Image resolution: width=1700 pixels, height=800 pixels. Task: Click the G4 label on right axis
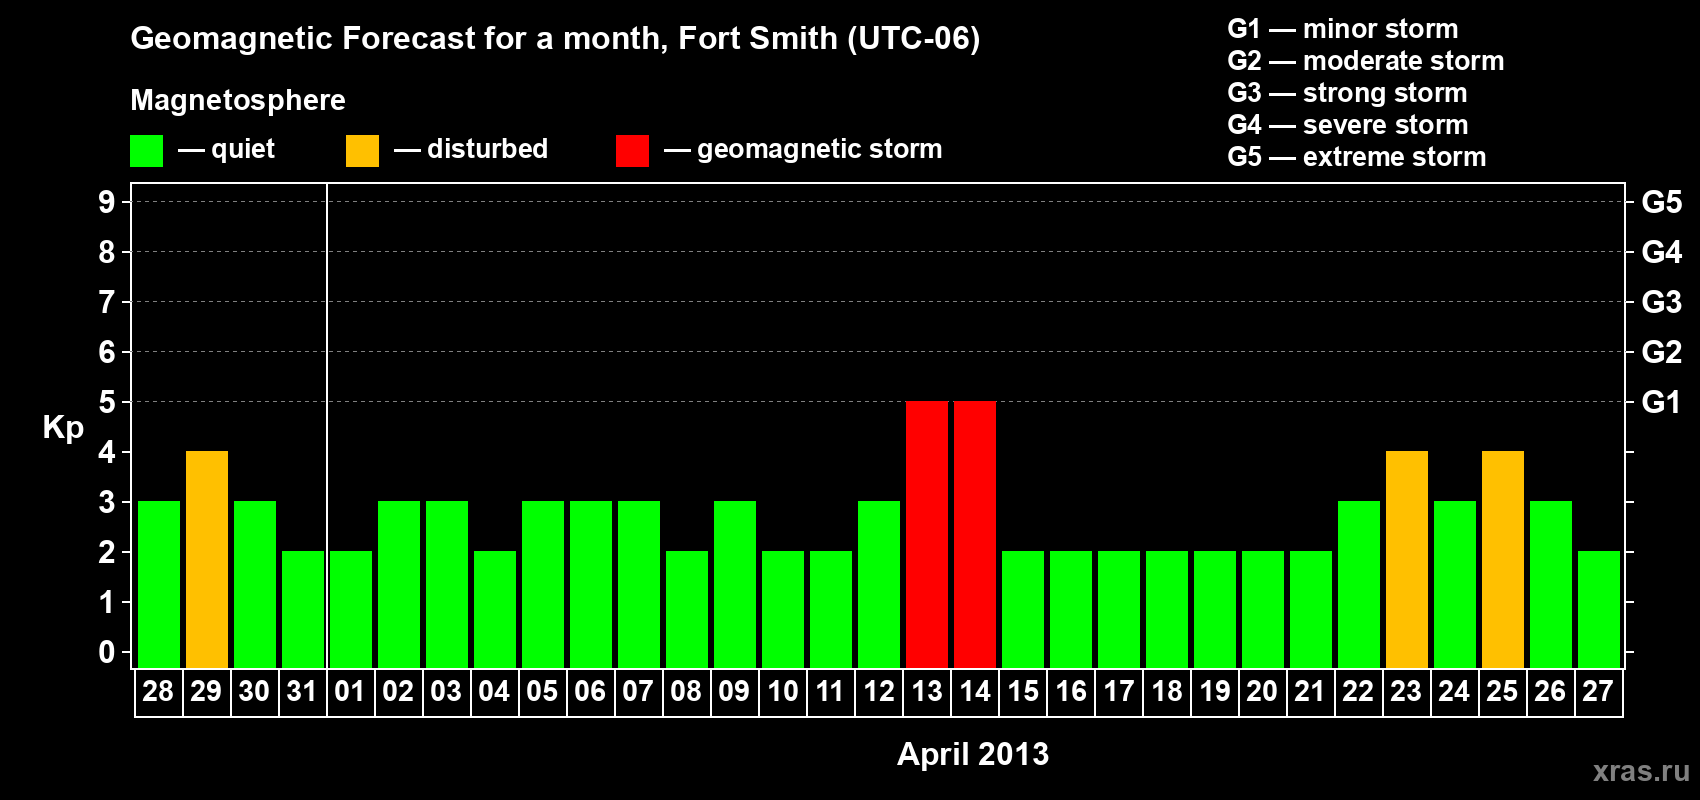pyautogui.click(x=1662, y=252)
